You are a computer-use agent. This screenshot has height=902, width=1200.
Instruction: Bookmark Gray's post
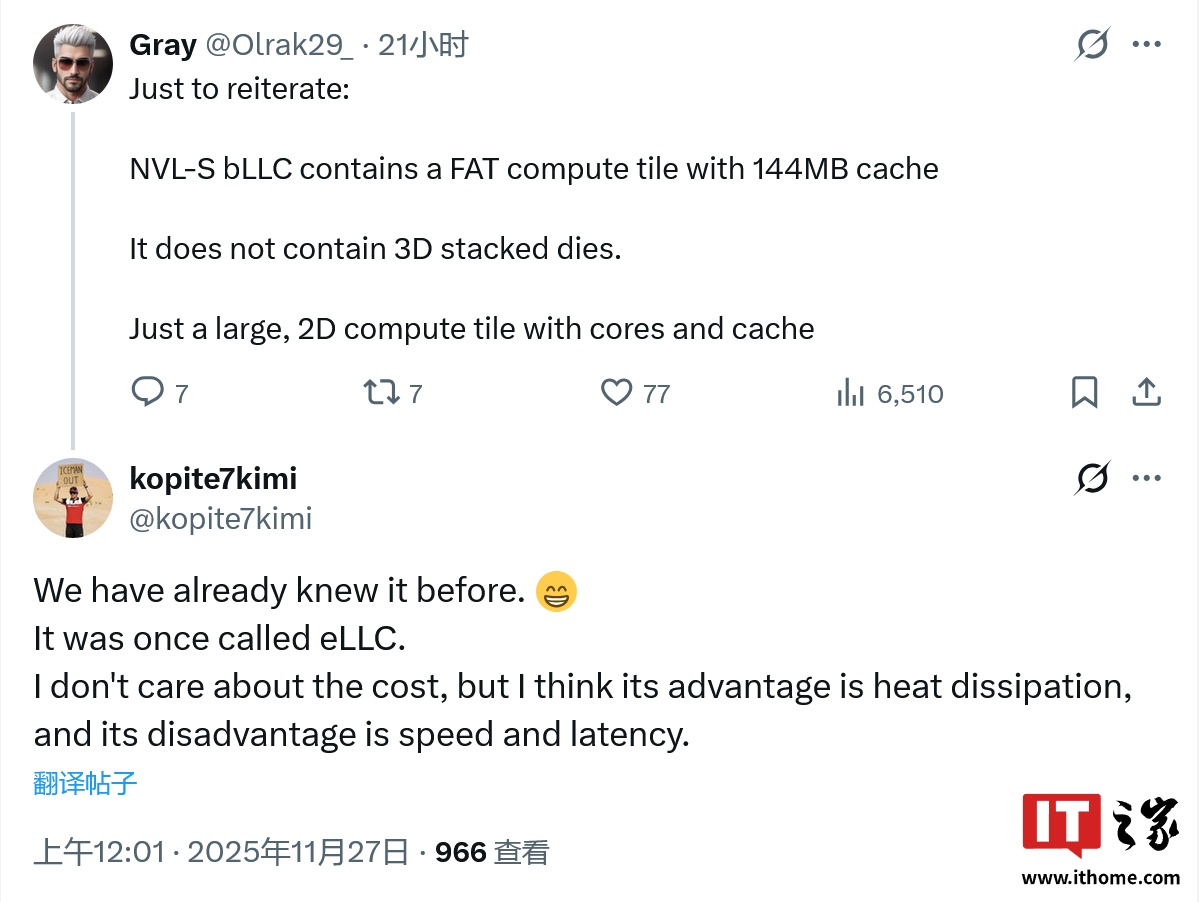point(1084,392)
